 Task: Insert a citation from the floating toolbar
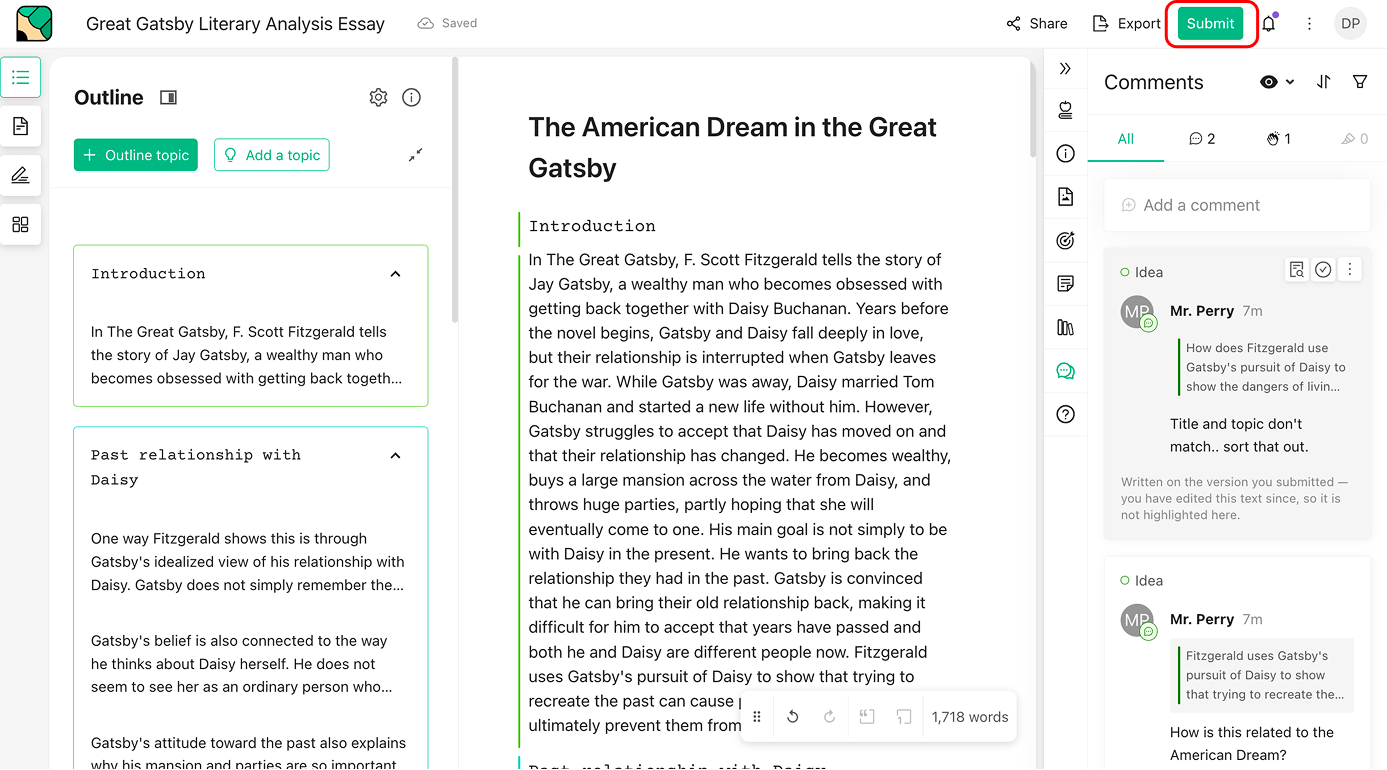point(867,716)
